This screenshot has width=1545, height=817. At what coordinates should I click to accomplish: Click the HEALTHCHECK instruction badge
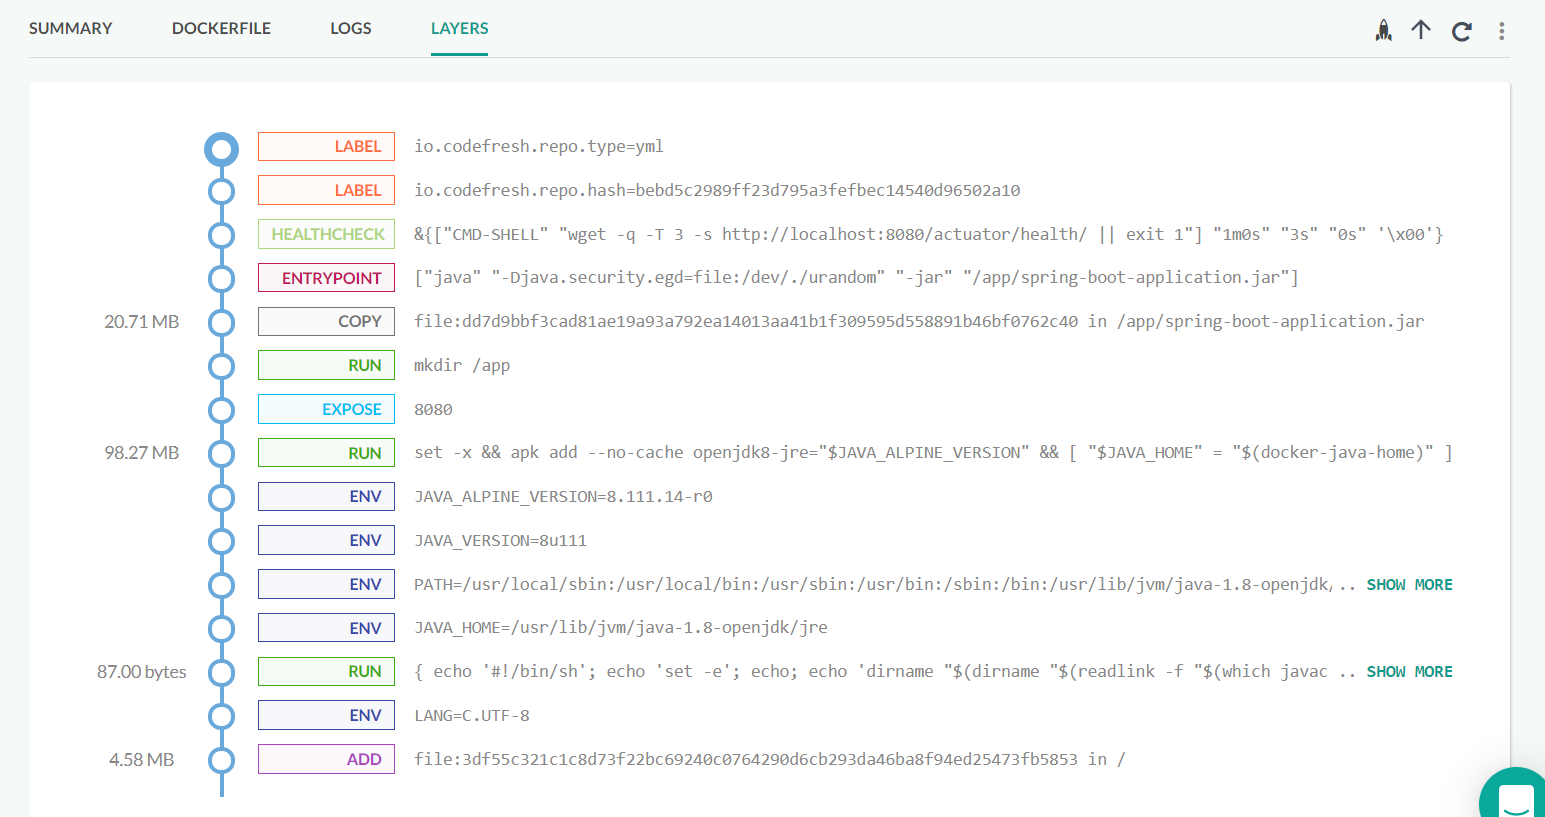(x=326, y=234)
